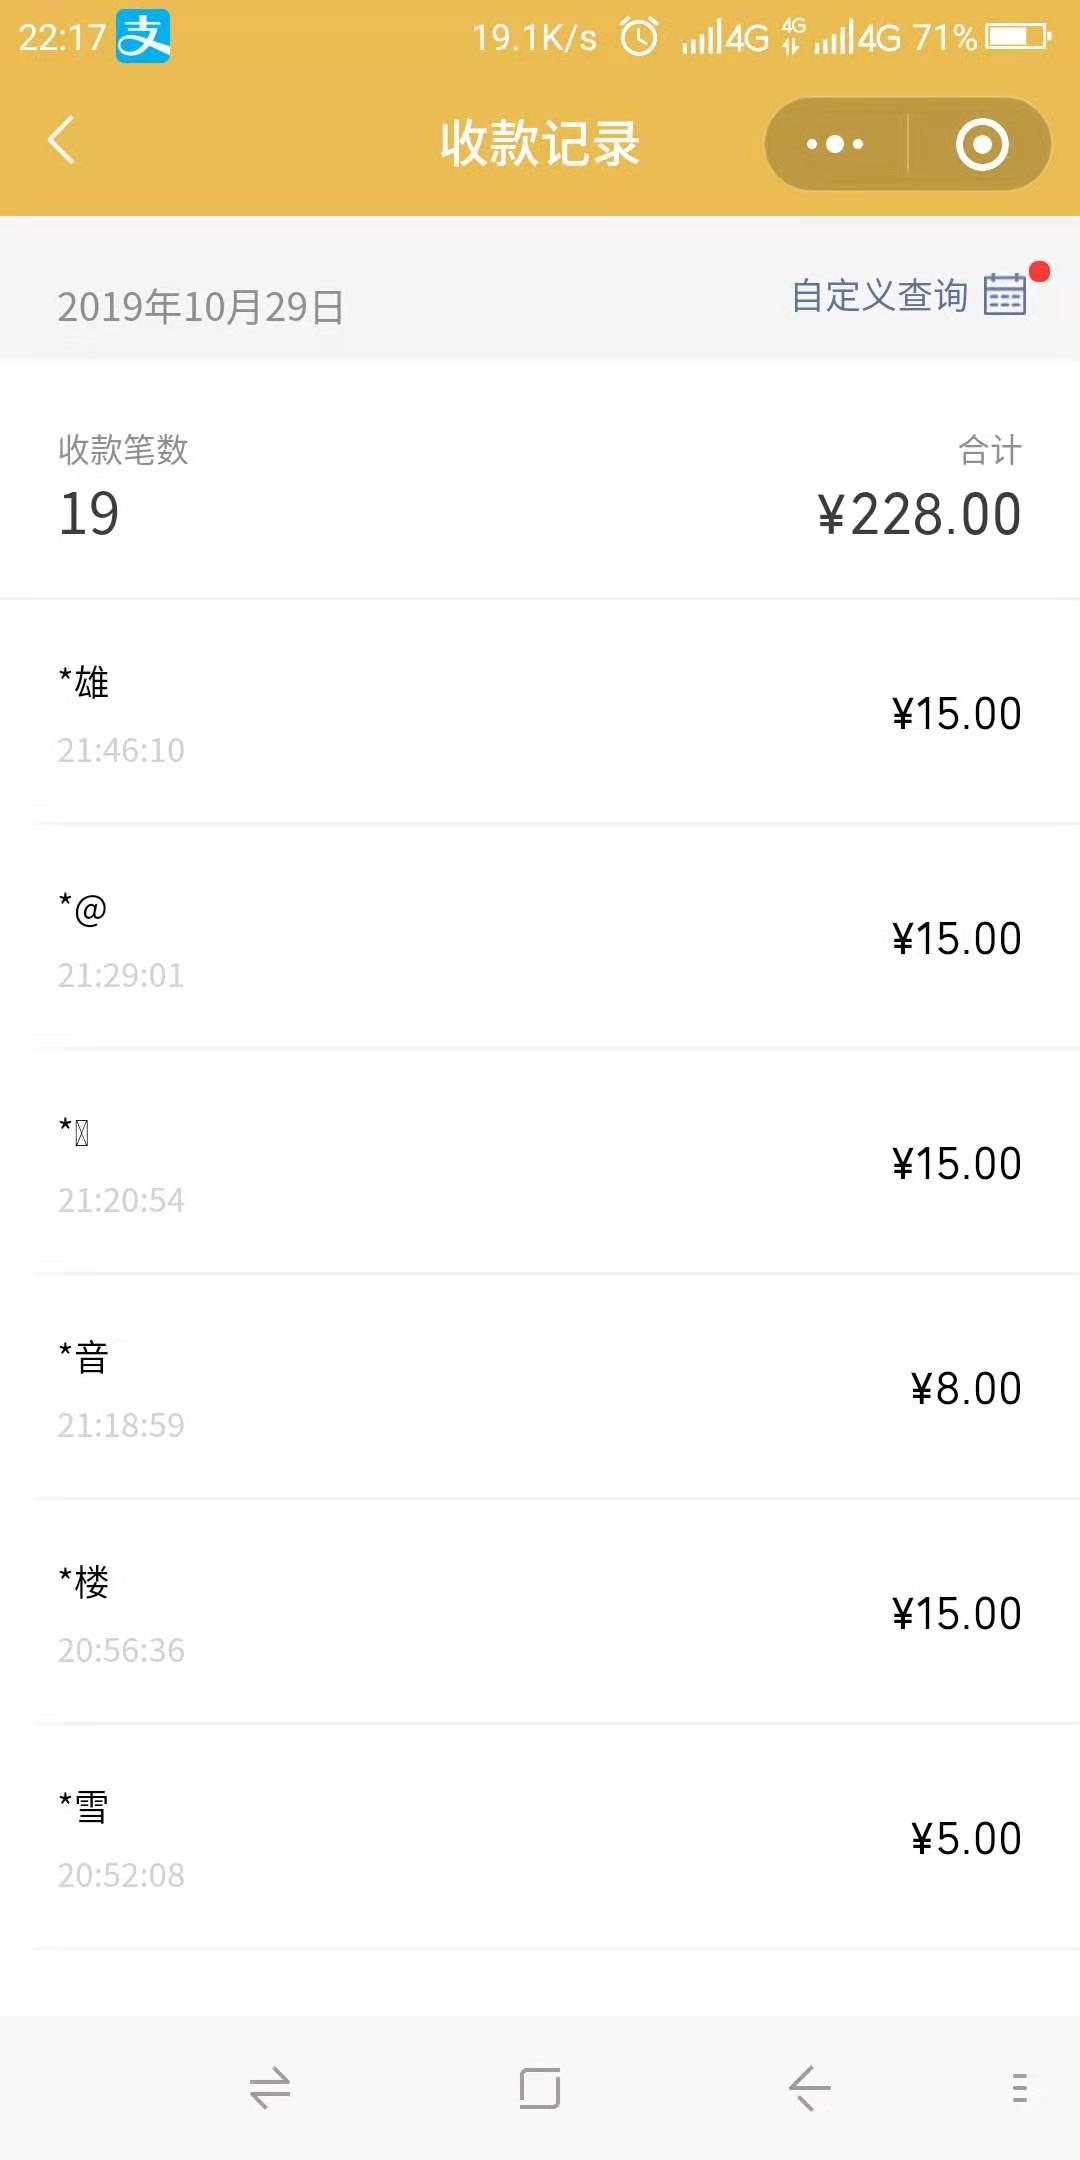The width and height of the screenshot is (1080, 2160).
Task: Open the navigation bar extra menu dots
Action: [1019, 2088]
